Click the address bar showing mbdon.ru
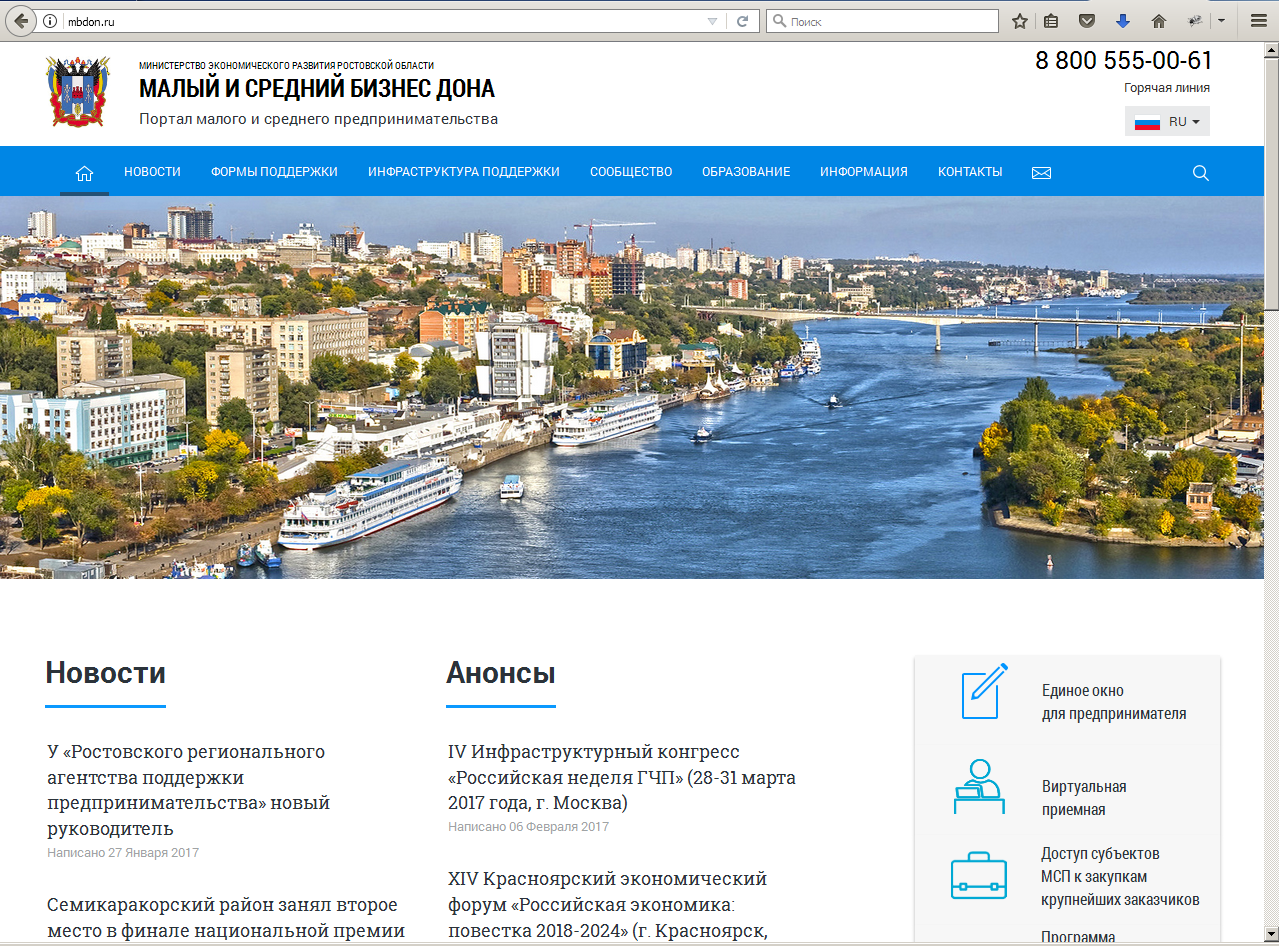Screen dimensions: 1279x946 click(x=380, y=21)
